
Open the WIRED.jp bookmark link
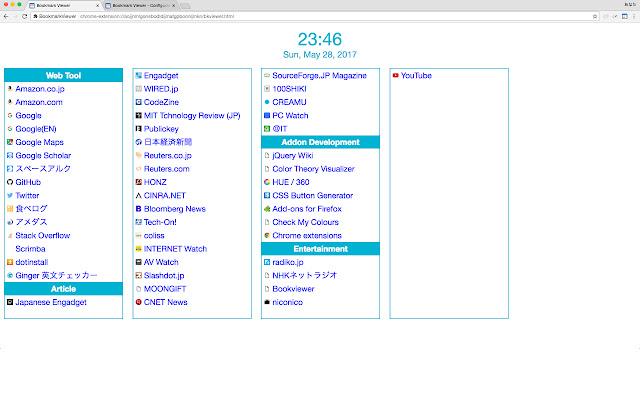tap(161, 89)
